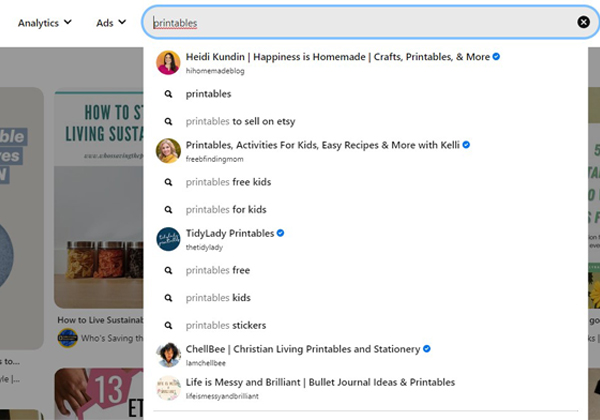Open the Analytics dropdown menu
Viewport: 600px width, 420px height.
(44, 23)
